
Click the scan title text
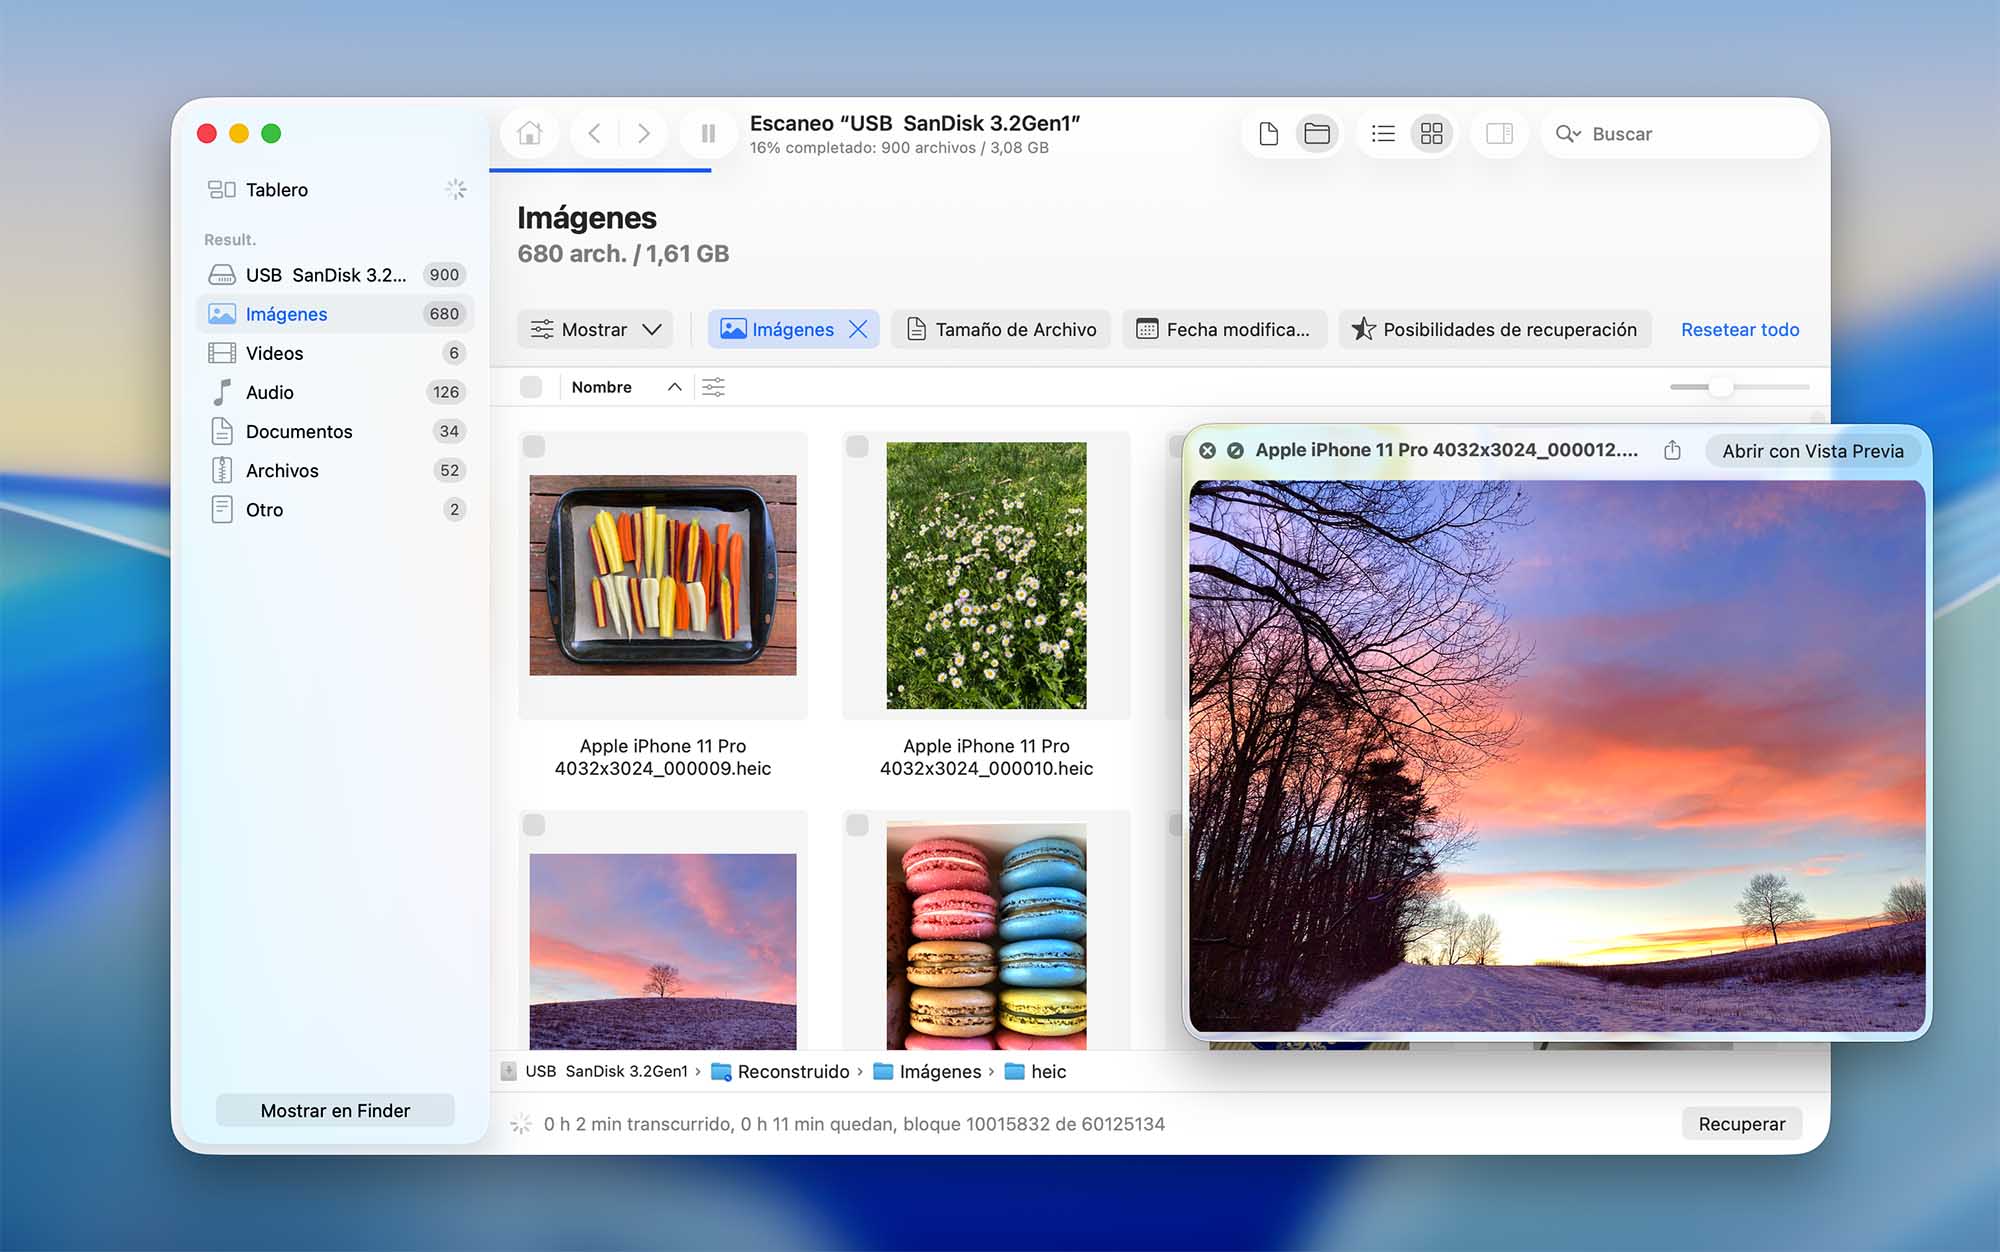915,123
